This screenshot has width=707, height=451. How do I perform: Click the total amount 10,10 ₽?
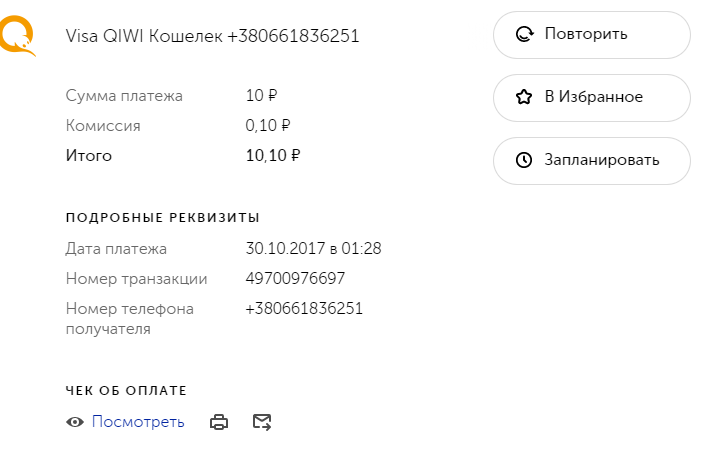click(x=273, y=156)
